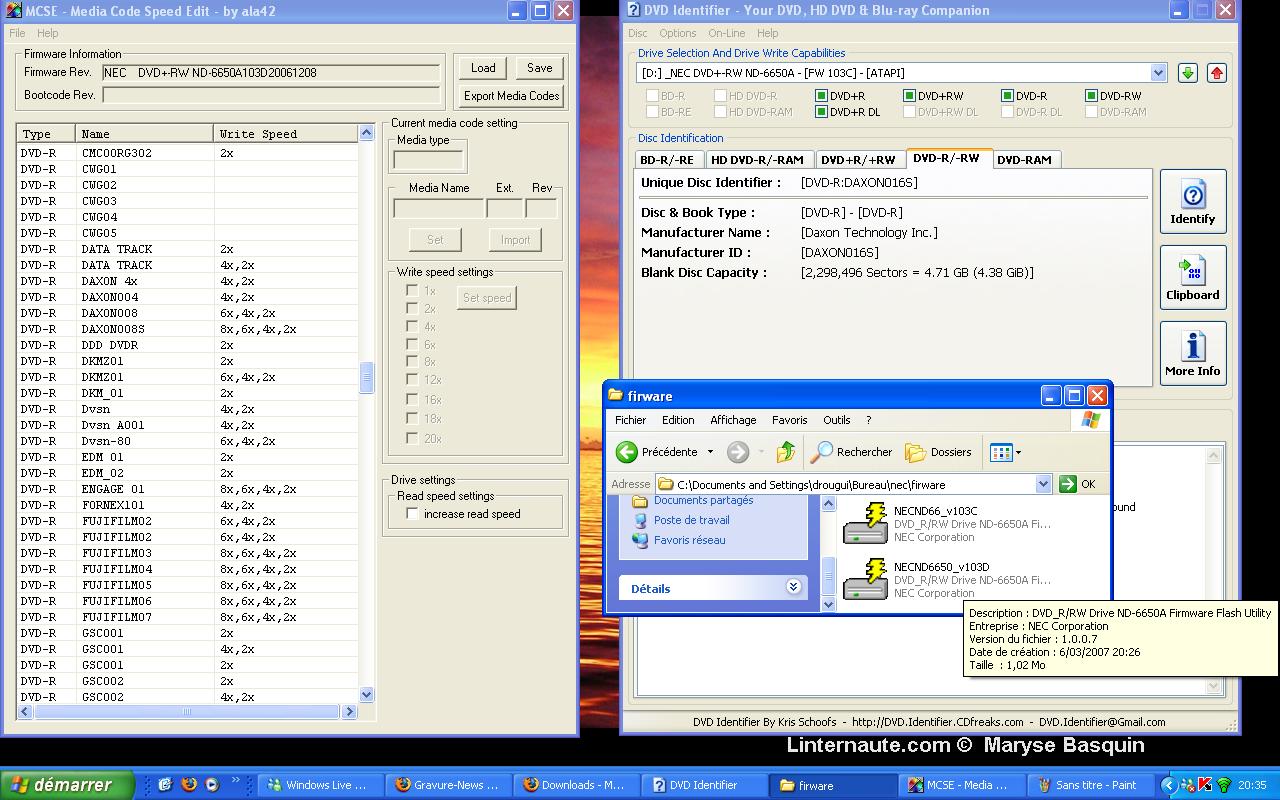This screenshot has width=1280, height=800.
Task: Switch to DVD-RAM tab
Action: tap(1024, 160)
